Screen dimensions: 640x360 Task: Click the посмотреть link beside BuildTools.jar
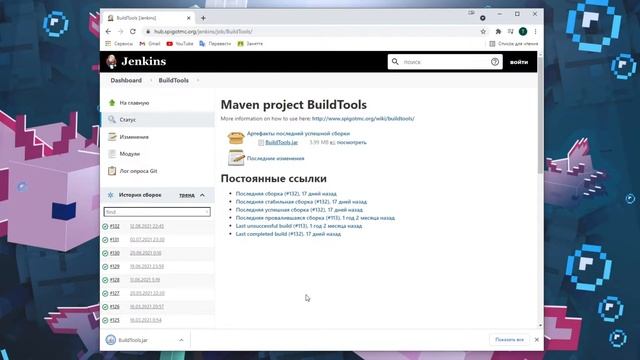pos(351,142)
